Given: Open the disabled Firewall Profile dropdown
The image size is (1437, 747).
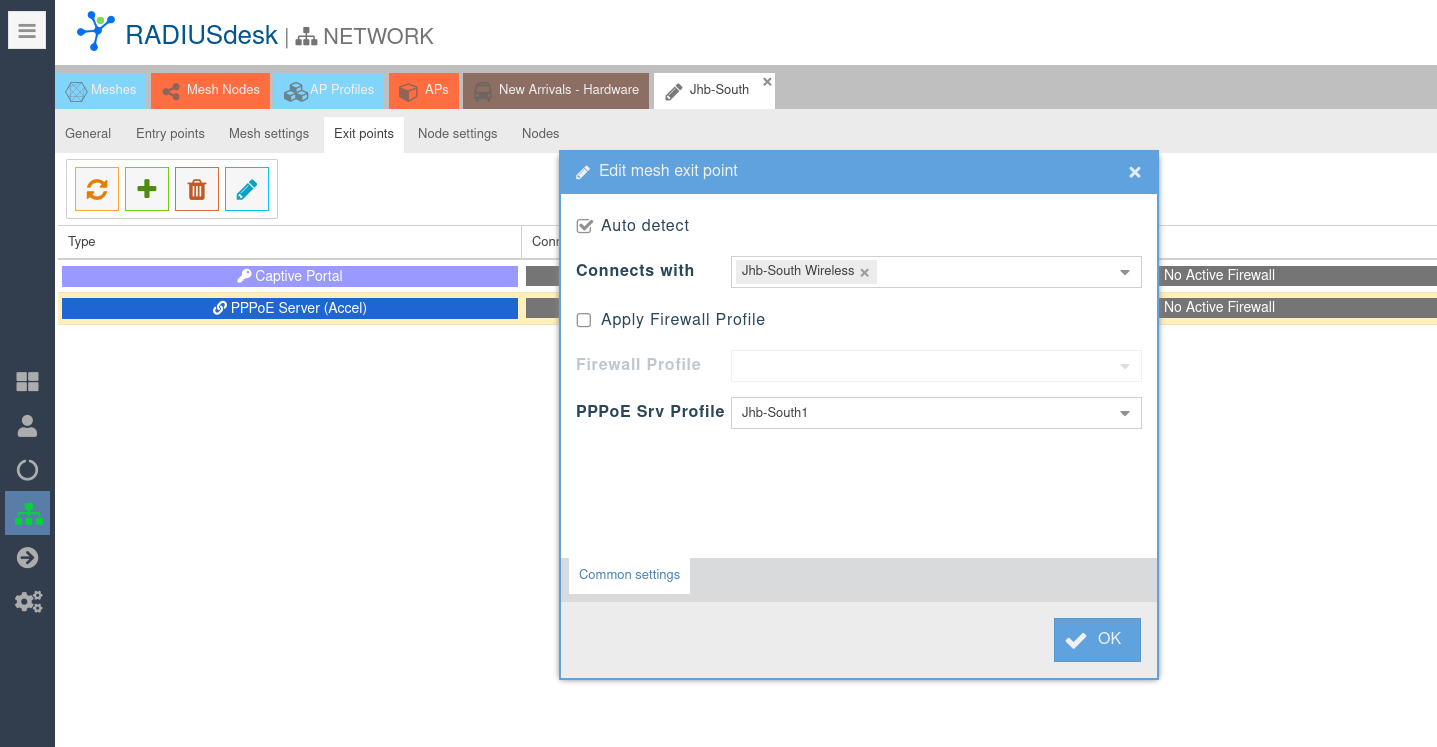Looking at the screenshot, I should (1124, 366).
